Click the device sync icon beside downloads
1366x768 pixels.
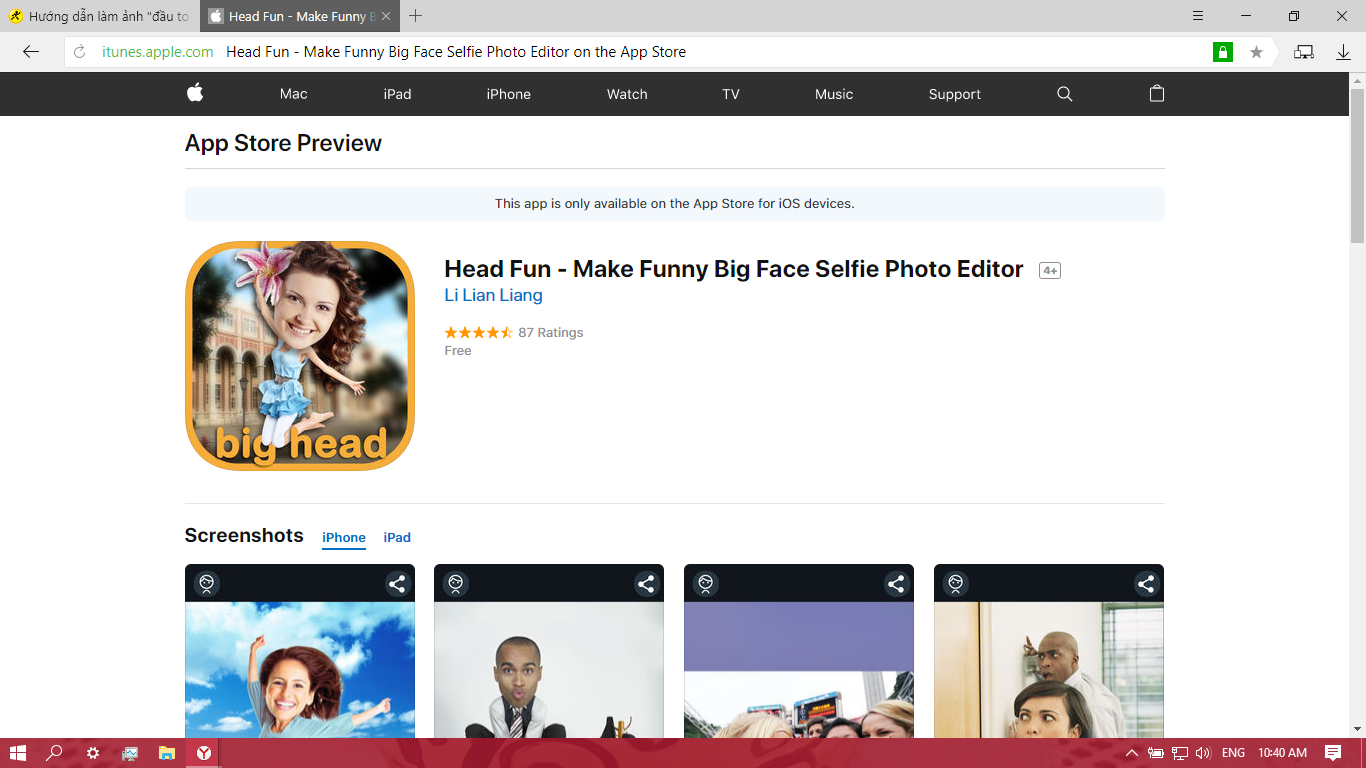point(1304,52)
